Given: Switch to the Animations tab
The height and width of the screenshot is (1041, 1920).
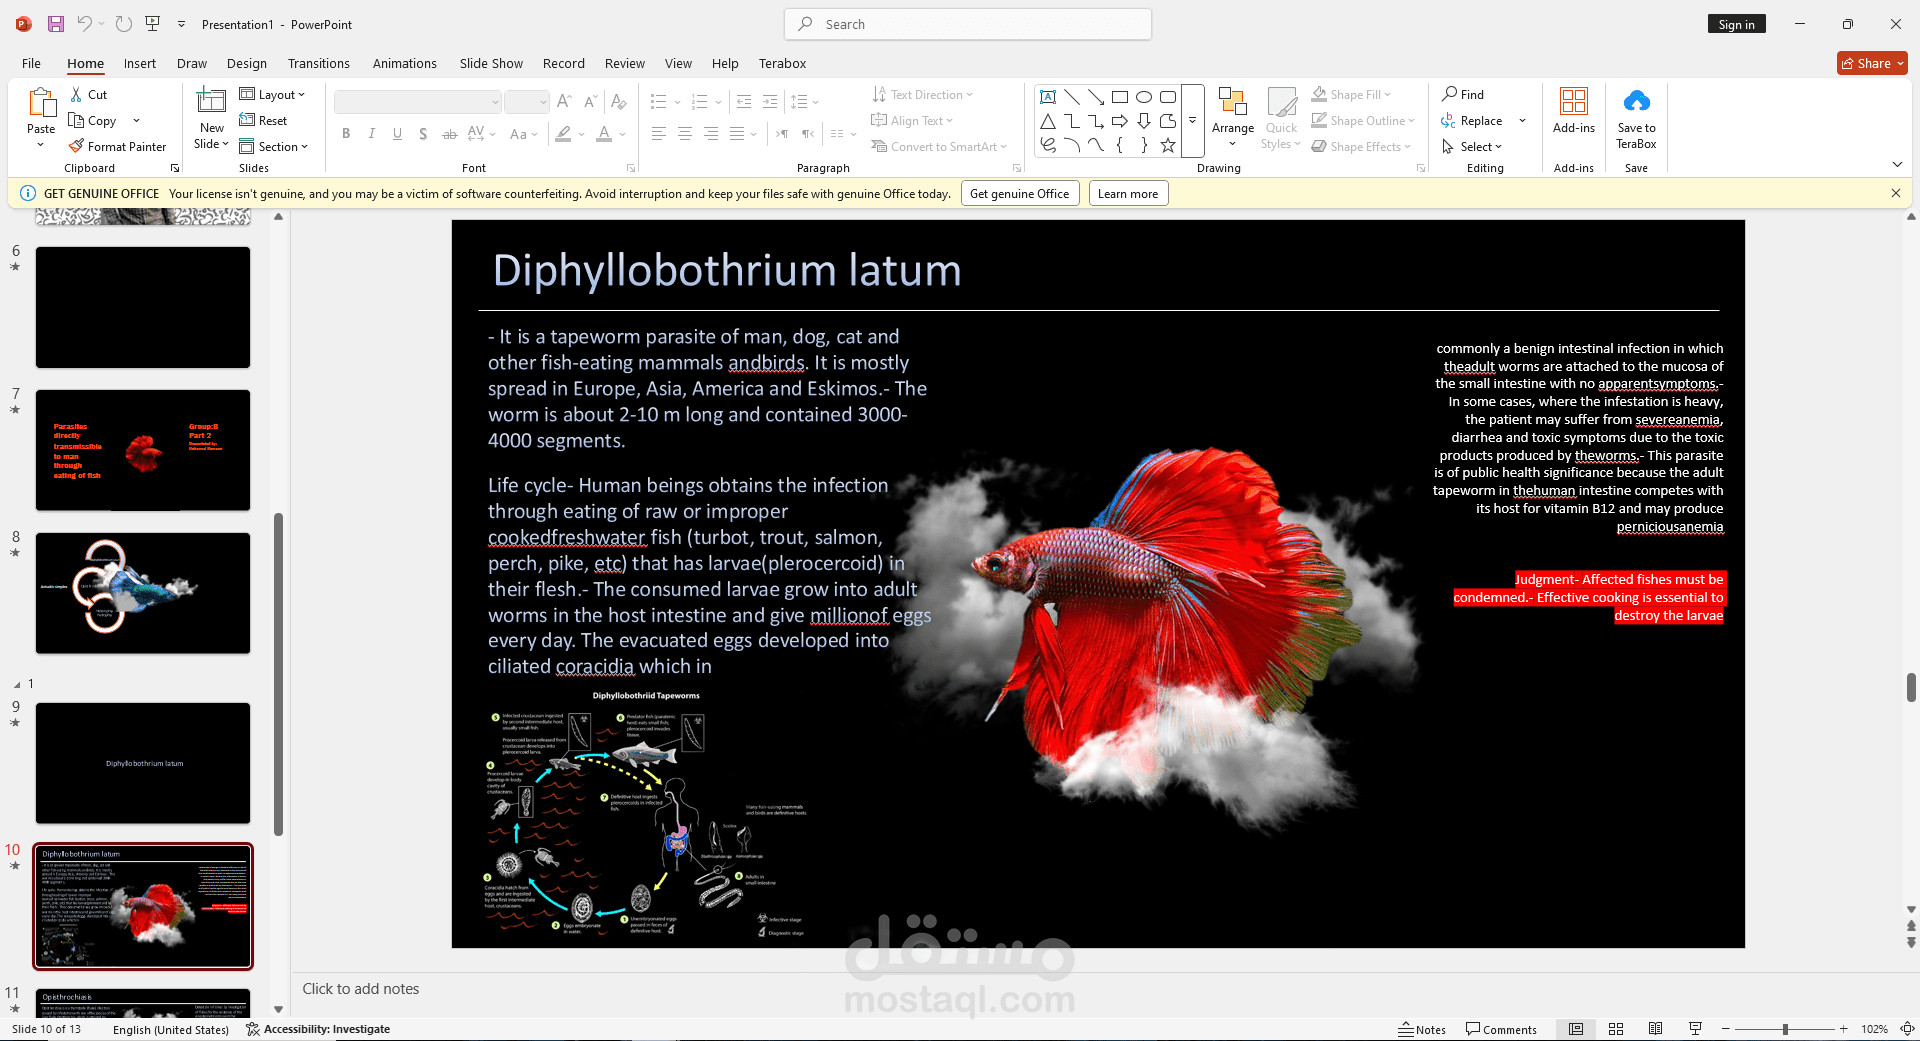Looking at the screenshot, I should click(404, 63).
